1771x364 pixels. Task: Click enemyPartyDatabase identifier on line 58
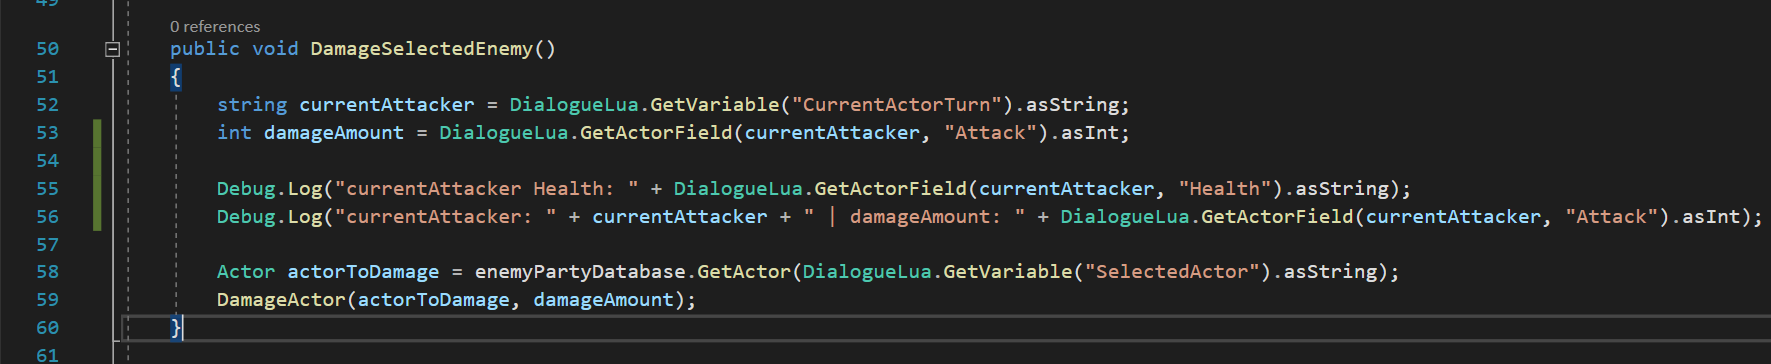[x=580, y=272]
